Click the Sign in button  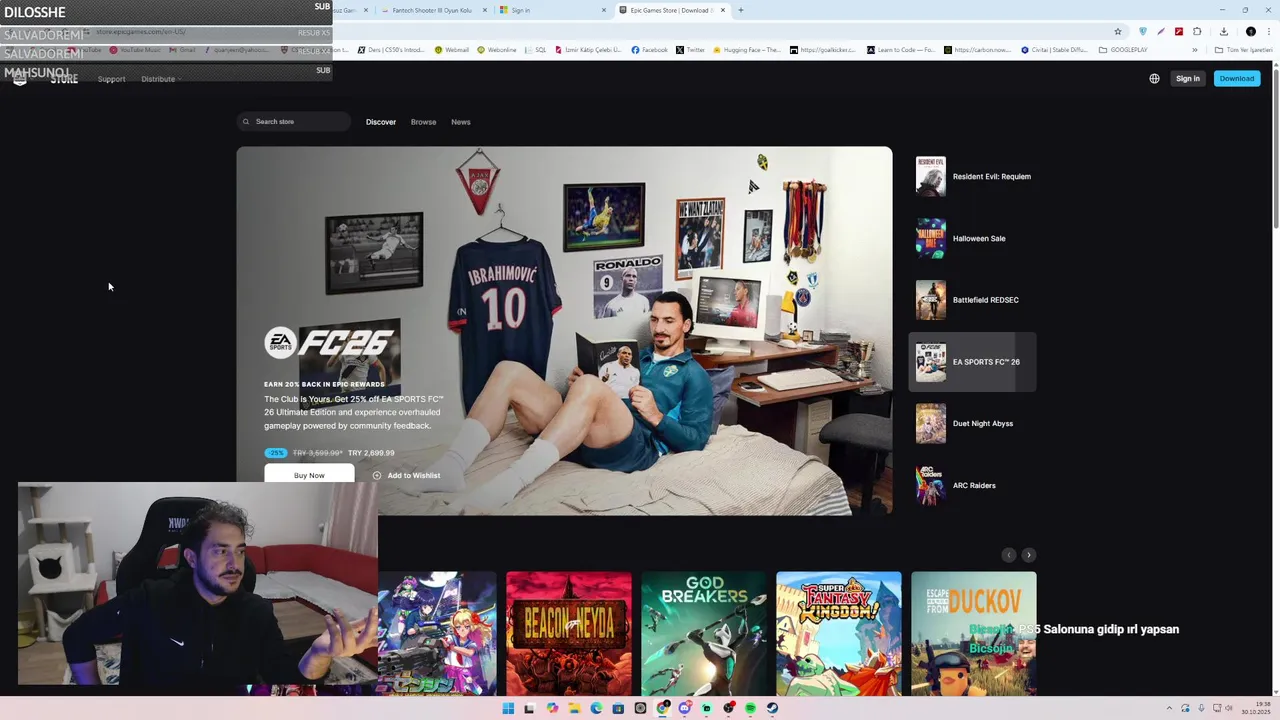1187,78
